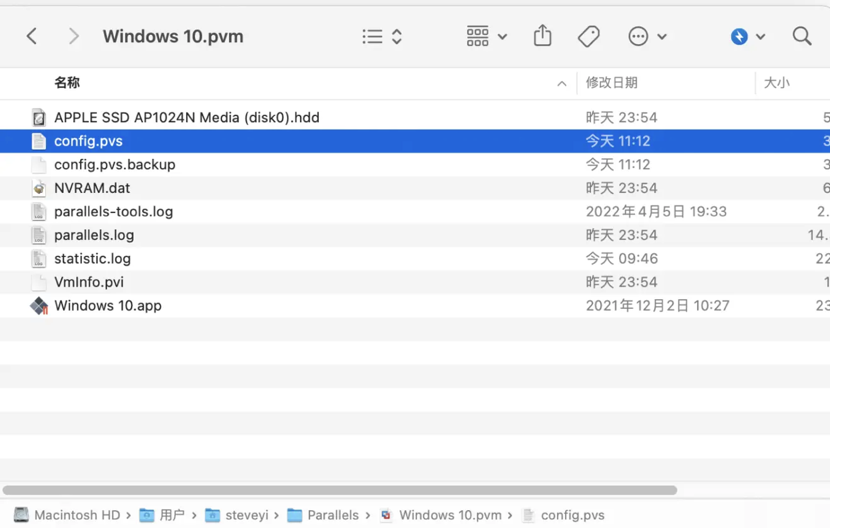
Task: Select the Windows 10.app icon
Action: click(39, 306)
